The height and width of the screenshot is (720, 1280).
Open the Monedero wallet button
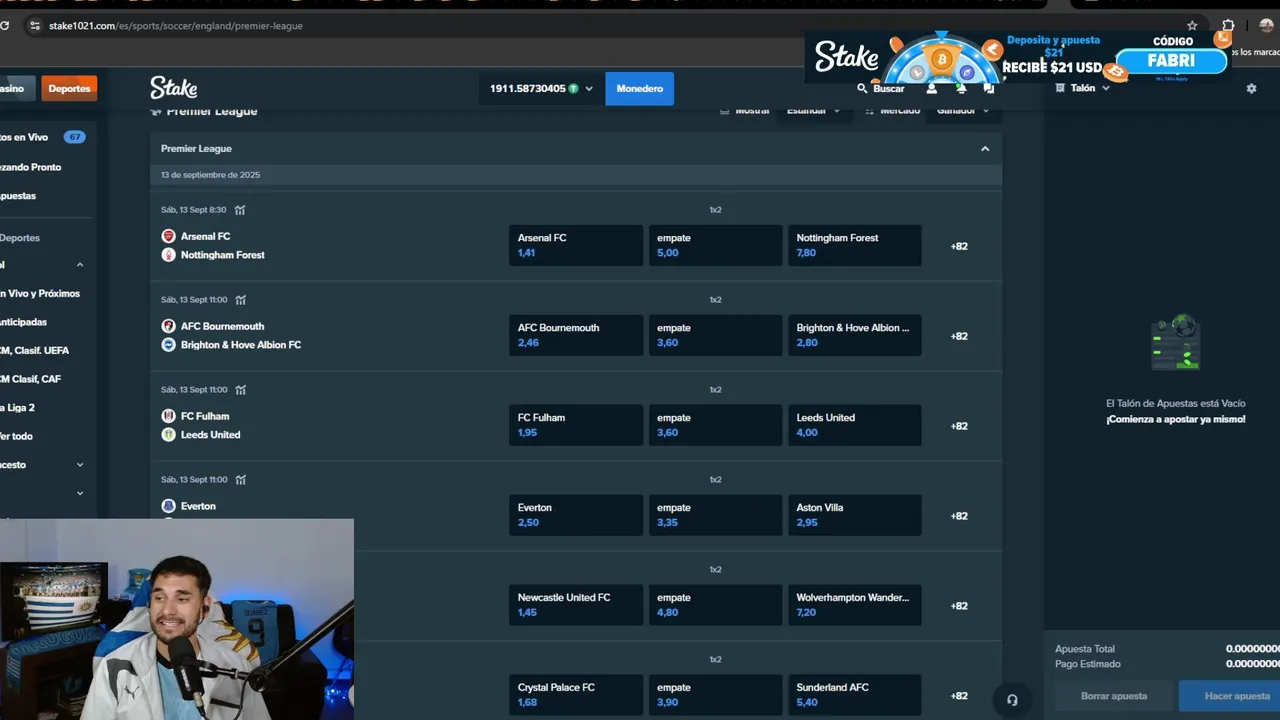639,88
